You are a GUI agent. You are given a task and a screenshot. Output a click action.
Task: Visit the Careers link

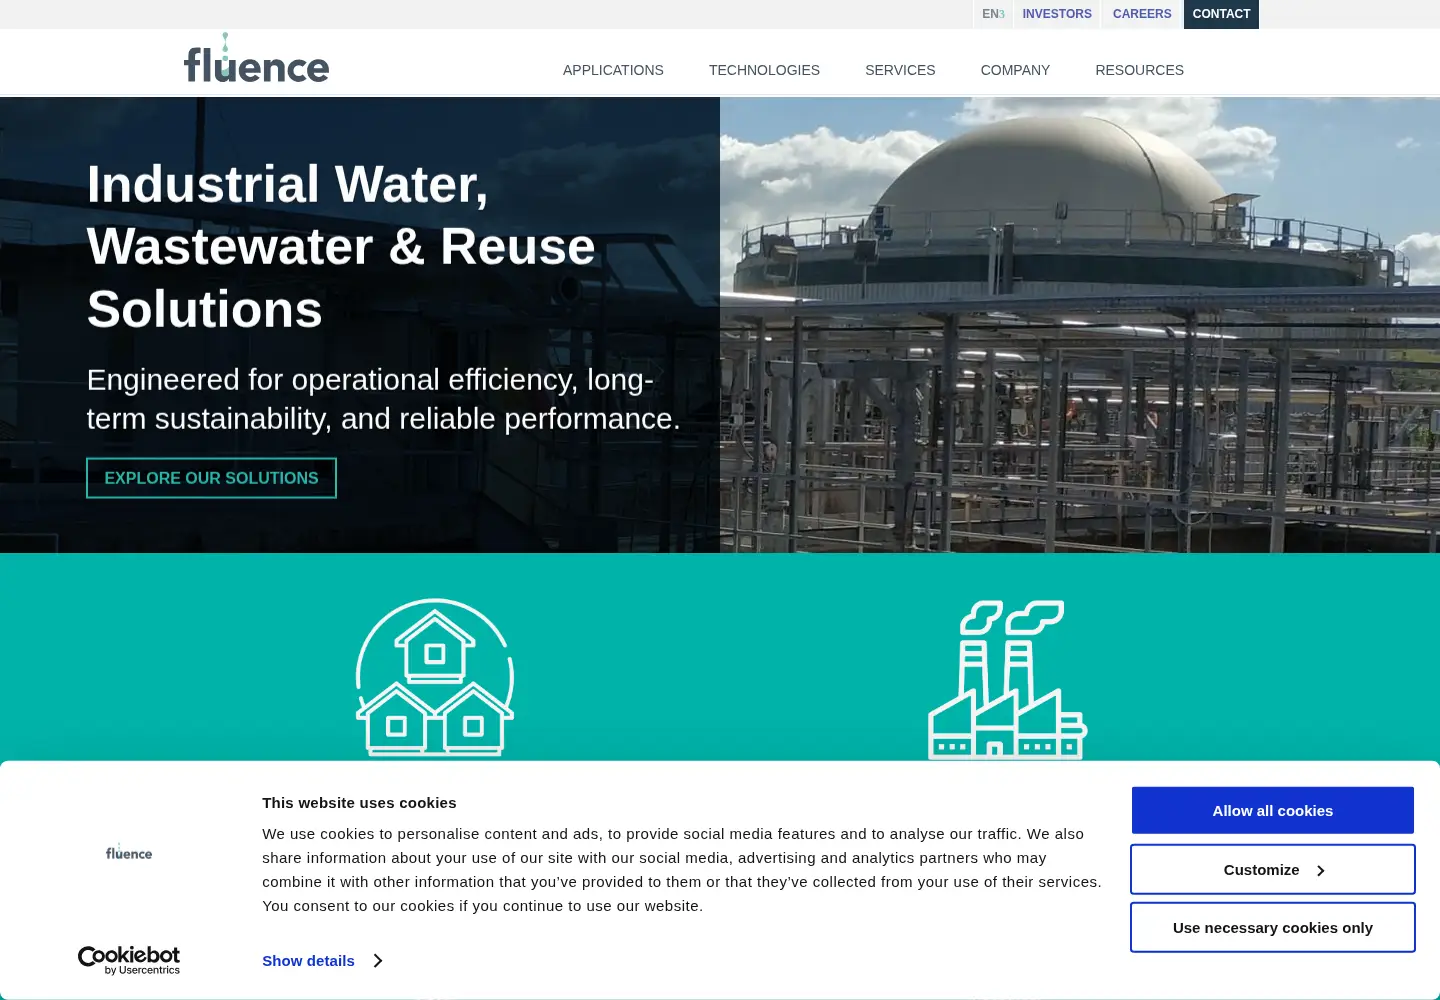1142,14
